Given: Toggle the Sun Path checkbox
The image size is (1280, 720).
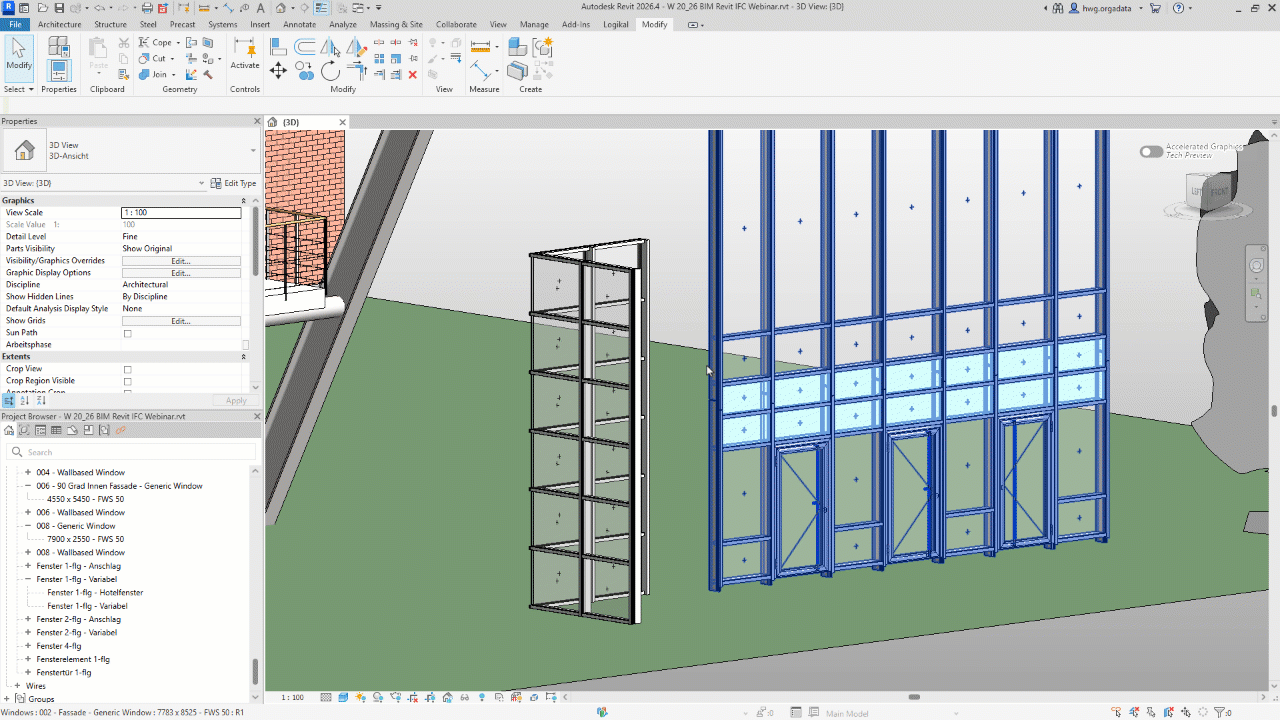Looking at the screenshot, I should pos(127,333).
